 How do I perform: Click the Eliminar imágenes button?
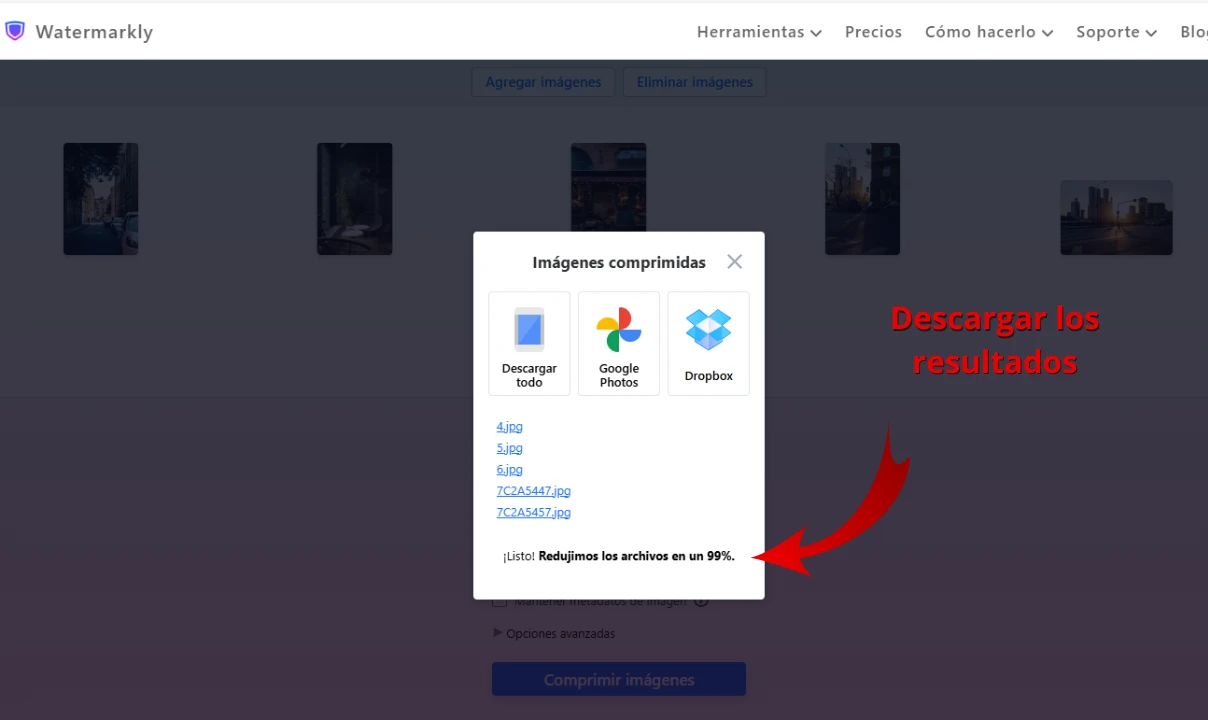[x=694, y=82]
